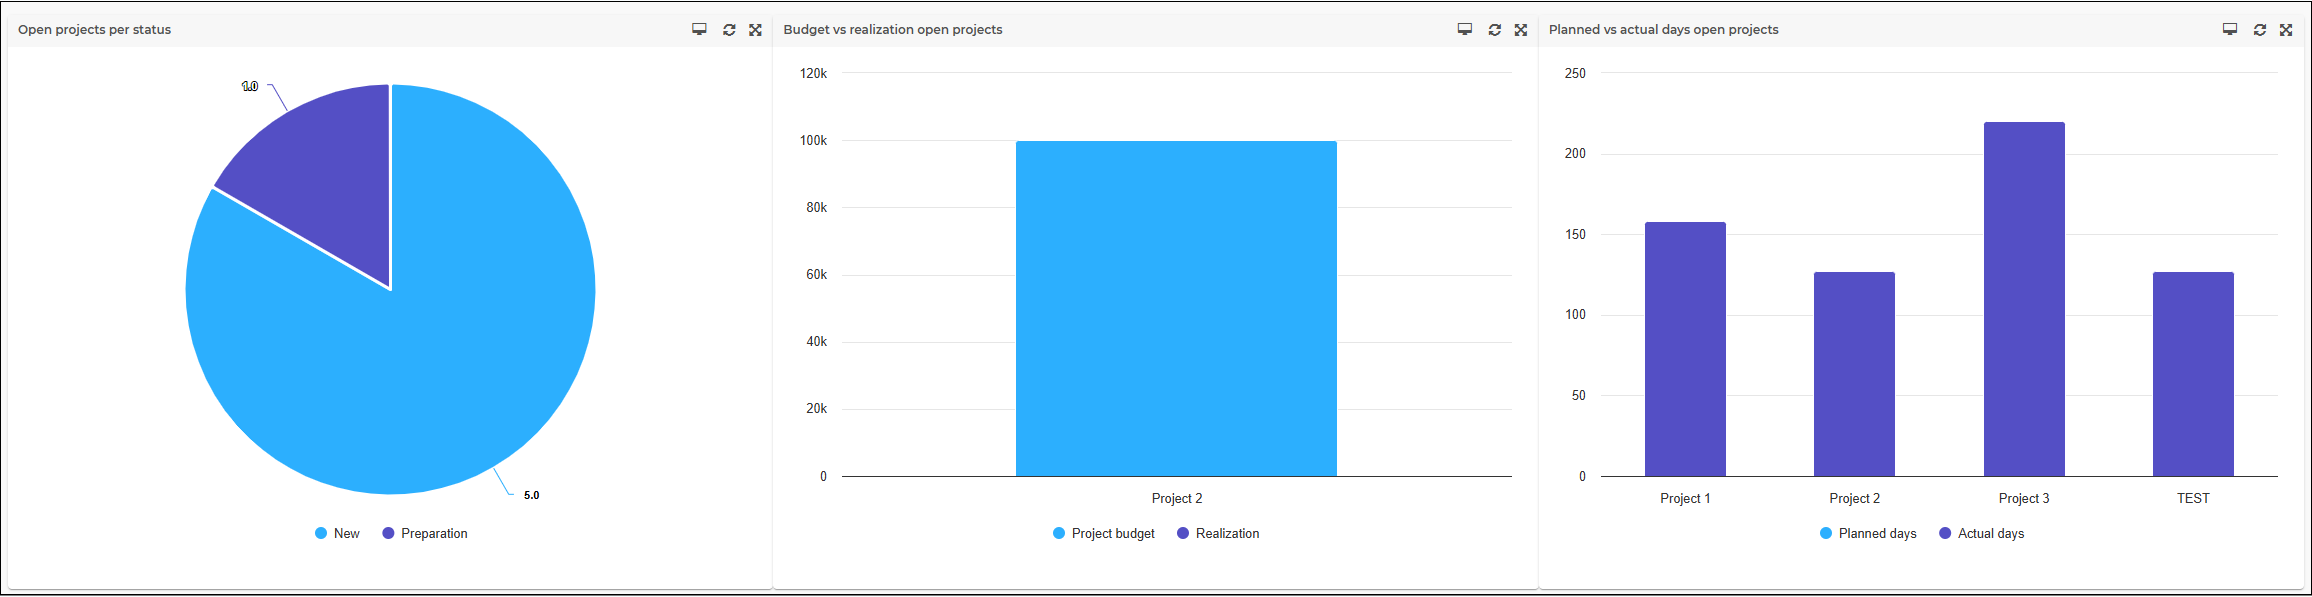Refresh the Budget vs realization widget
This screenshot has height=597, width=2312.
[1495, 30]
